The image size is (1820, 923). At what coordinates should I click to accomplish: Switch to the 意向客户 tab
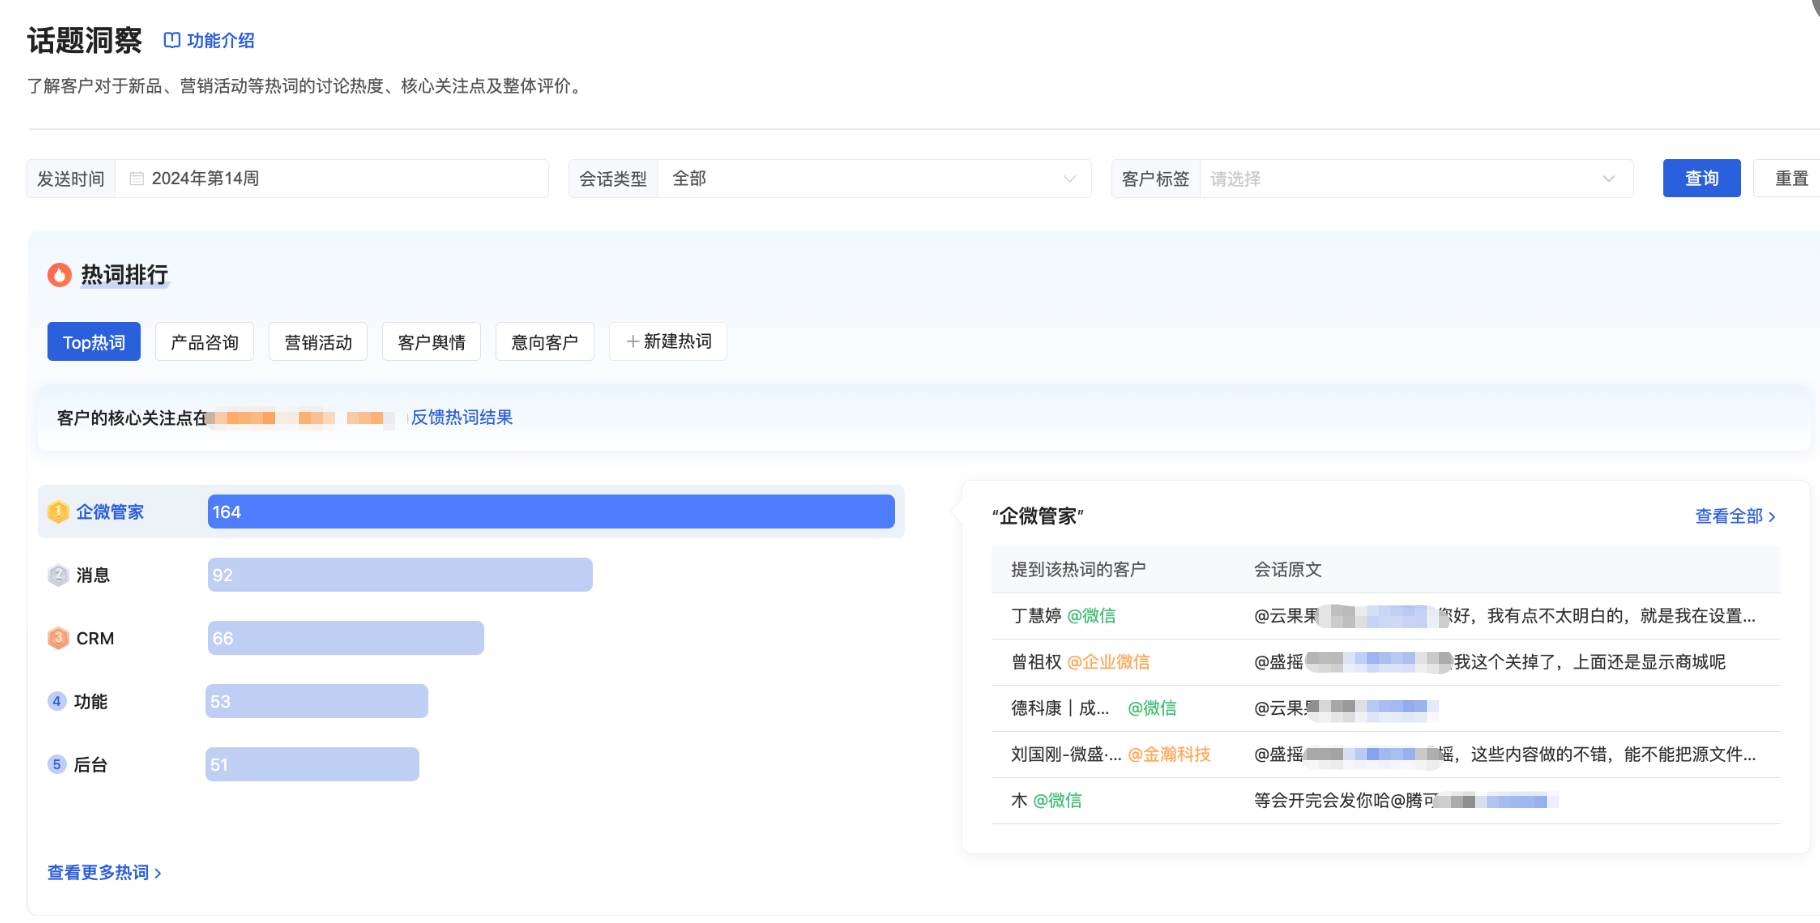545,342
